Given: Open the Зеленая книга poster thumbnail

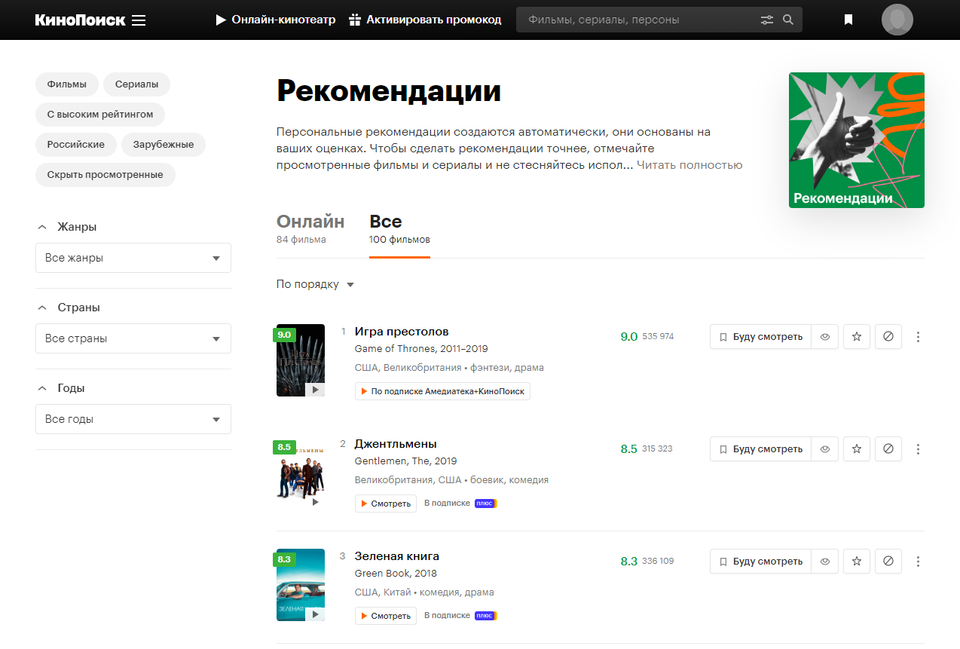Looking at the screenshot, I should [301, 585].
